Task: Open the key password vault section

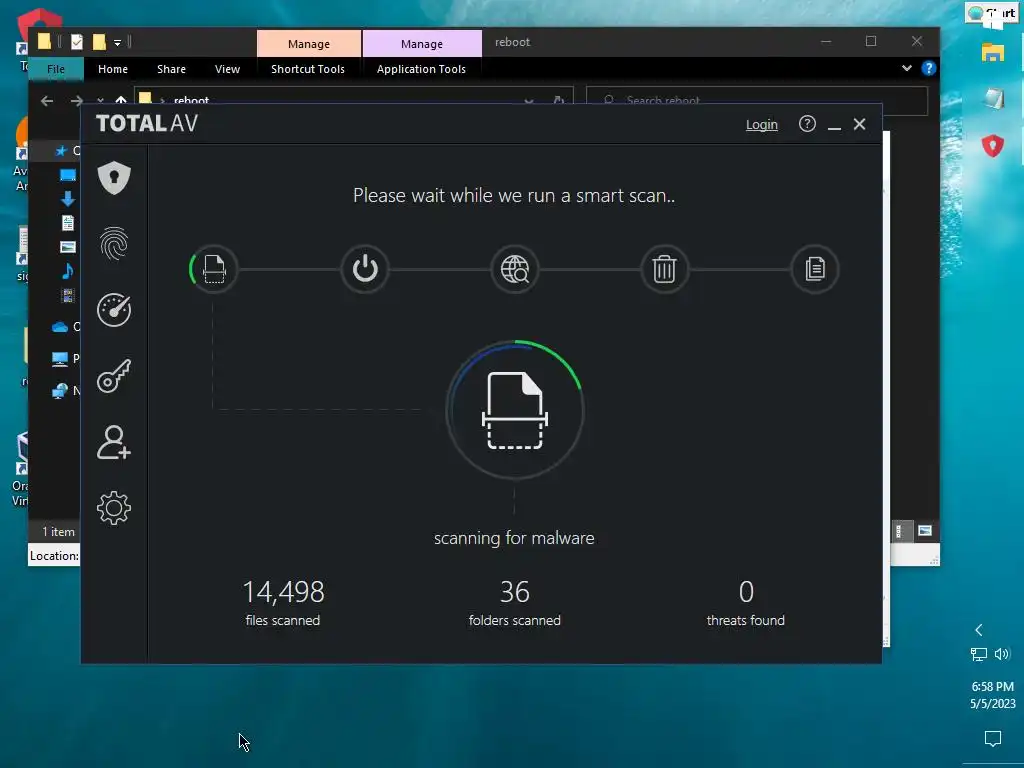Action: (114, 376)
